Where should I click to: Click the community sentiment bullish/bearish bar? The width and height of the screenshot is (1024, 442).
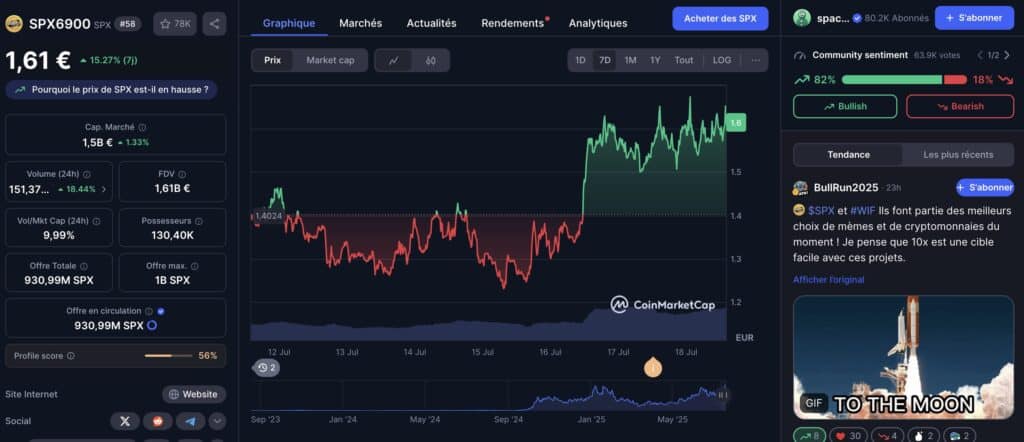904,80
